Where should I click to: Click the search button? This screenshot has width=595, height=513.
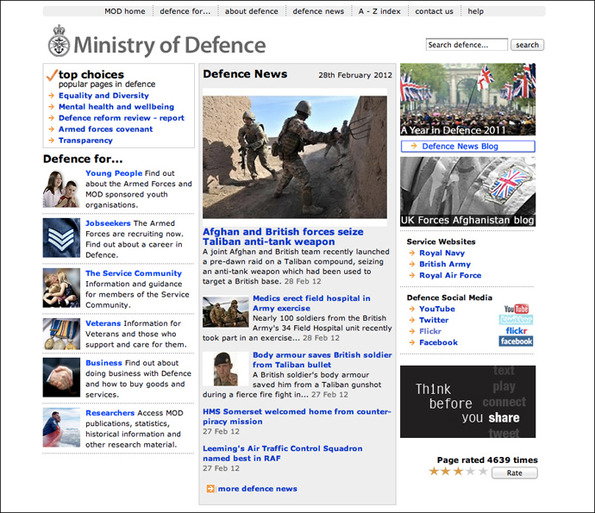pos(527,45)
